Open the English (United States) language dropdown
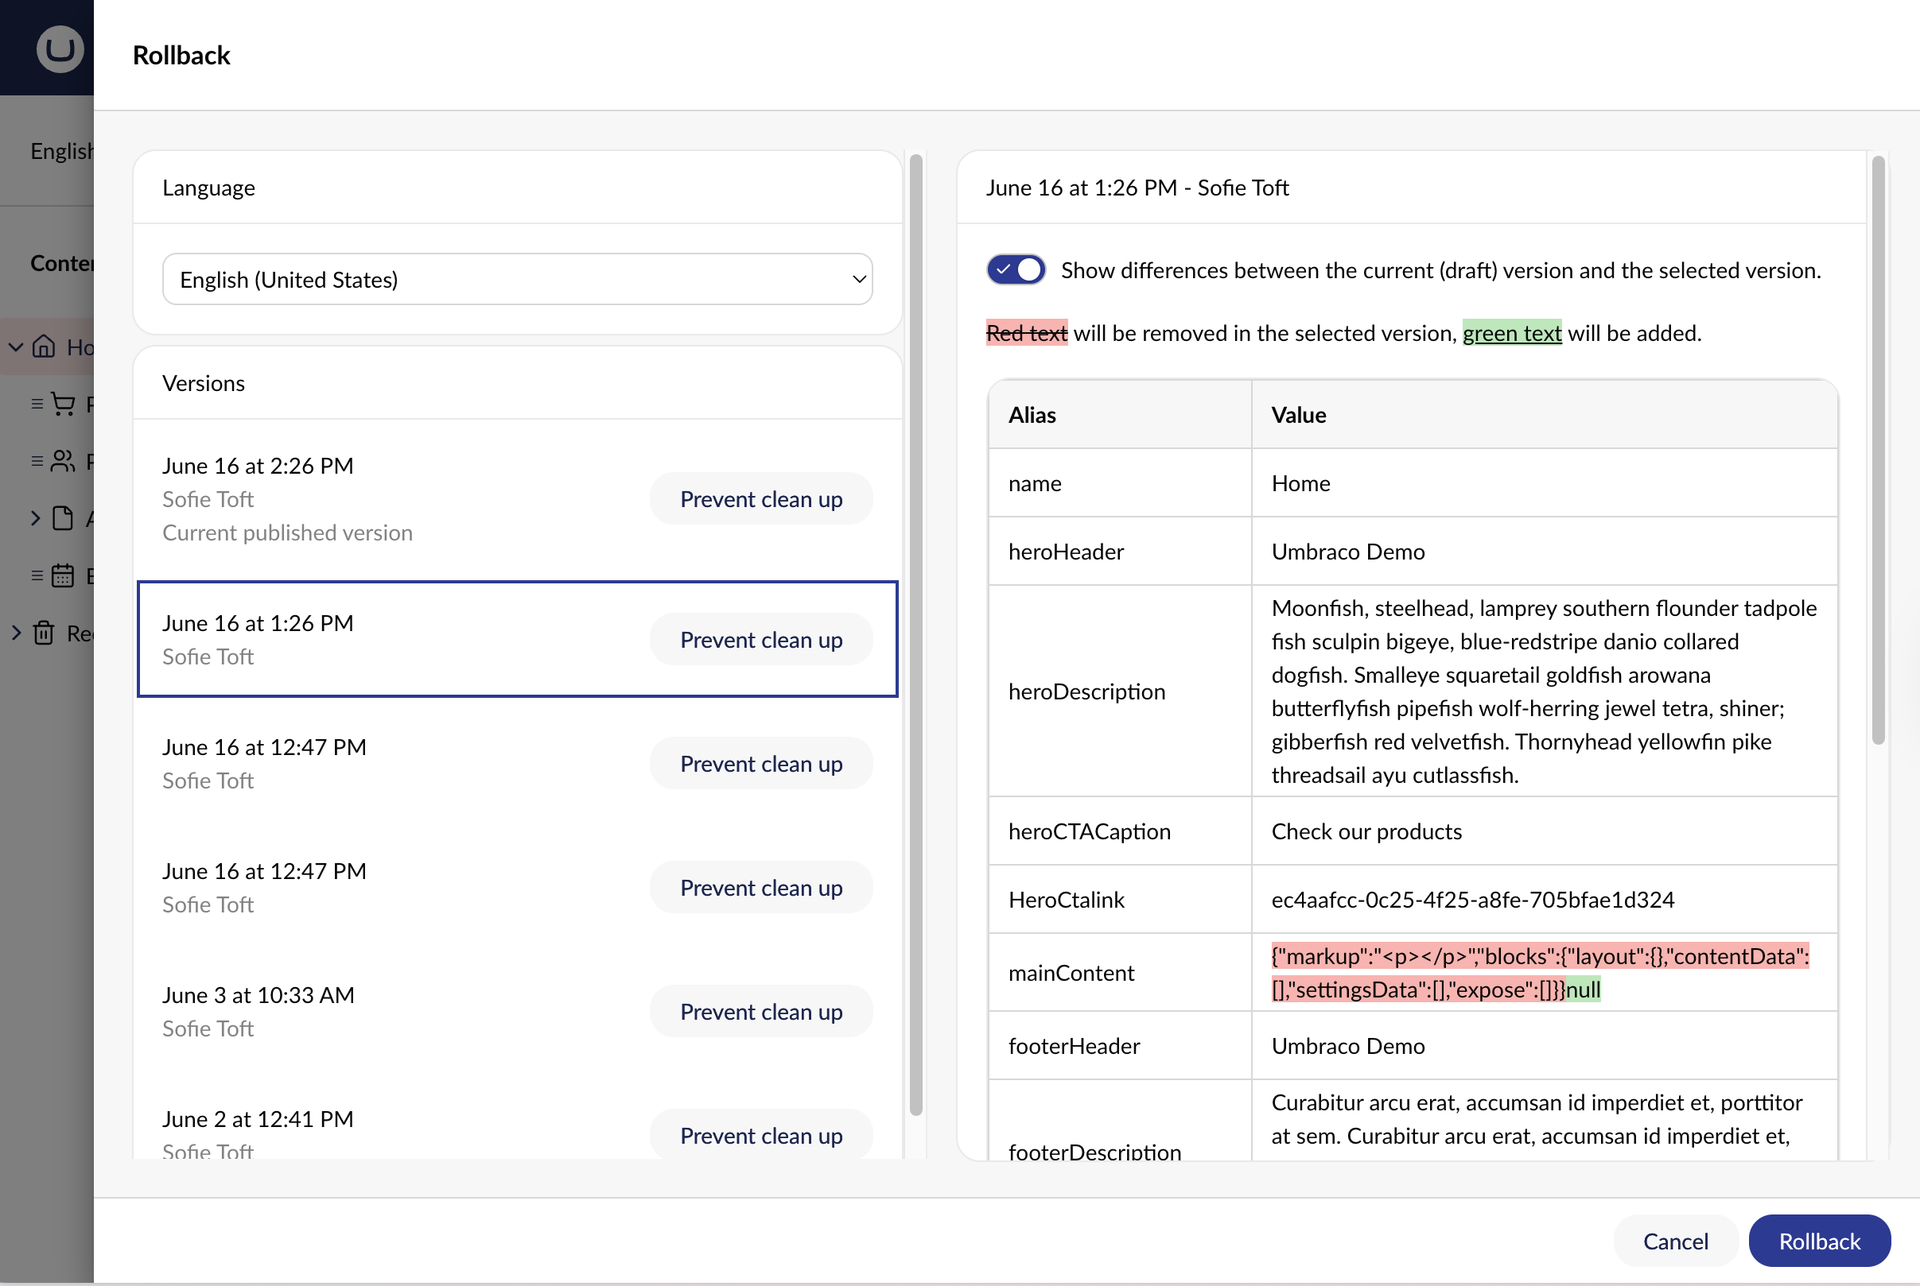The width and height of the screenshot is (1920, 1286). (517, 279)
